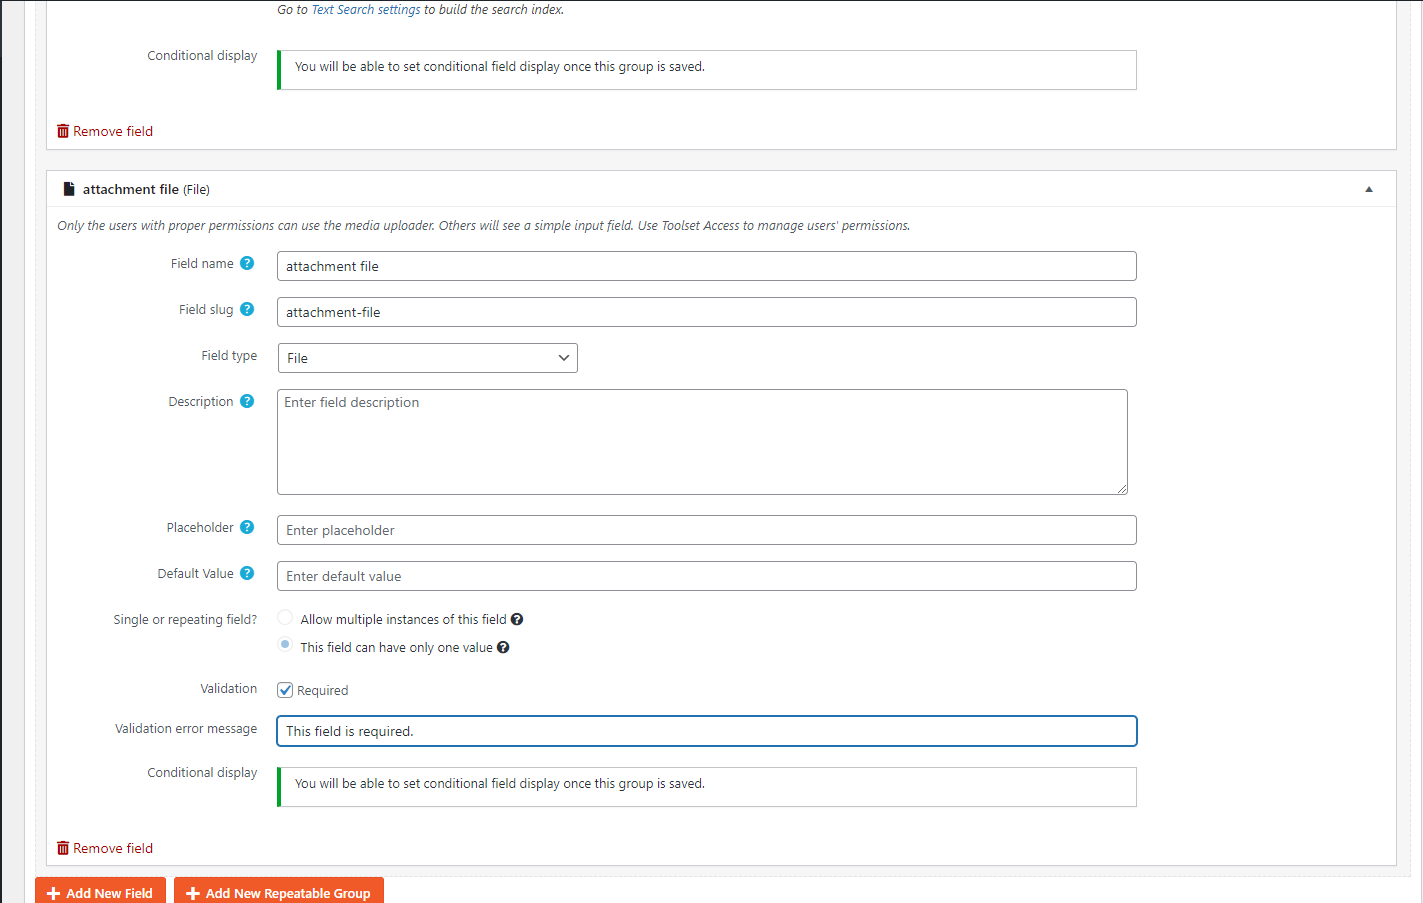Click the Field name help icon
This screenshot has height=903, width=1423.
(x=247, y=263)
